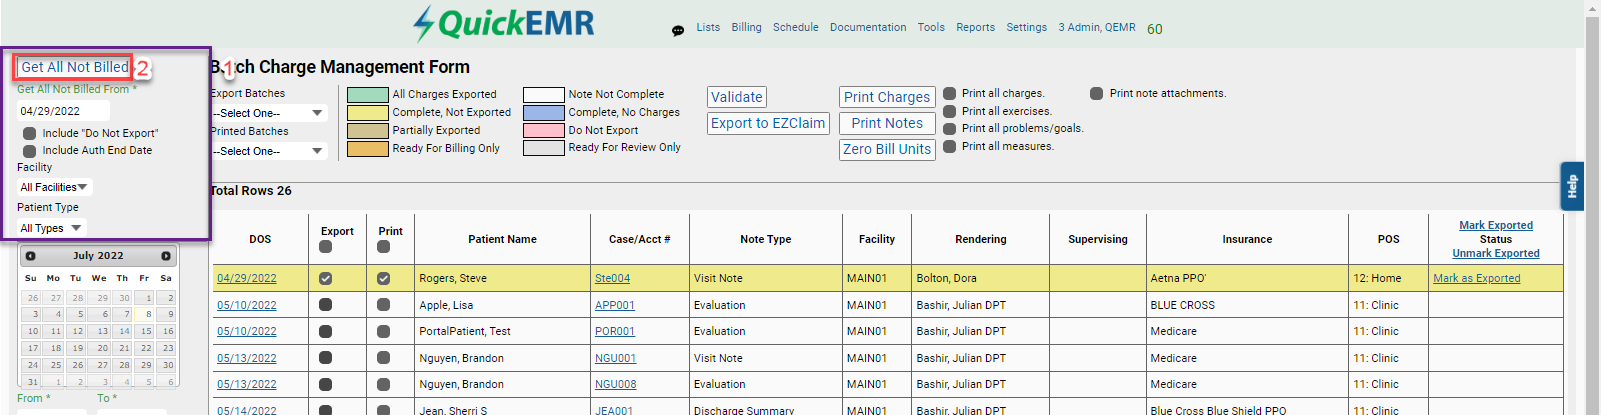Open the Settings menu

(x=1027, y=27)
